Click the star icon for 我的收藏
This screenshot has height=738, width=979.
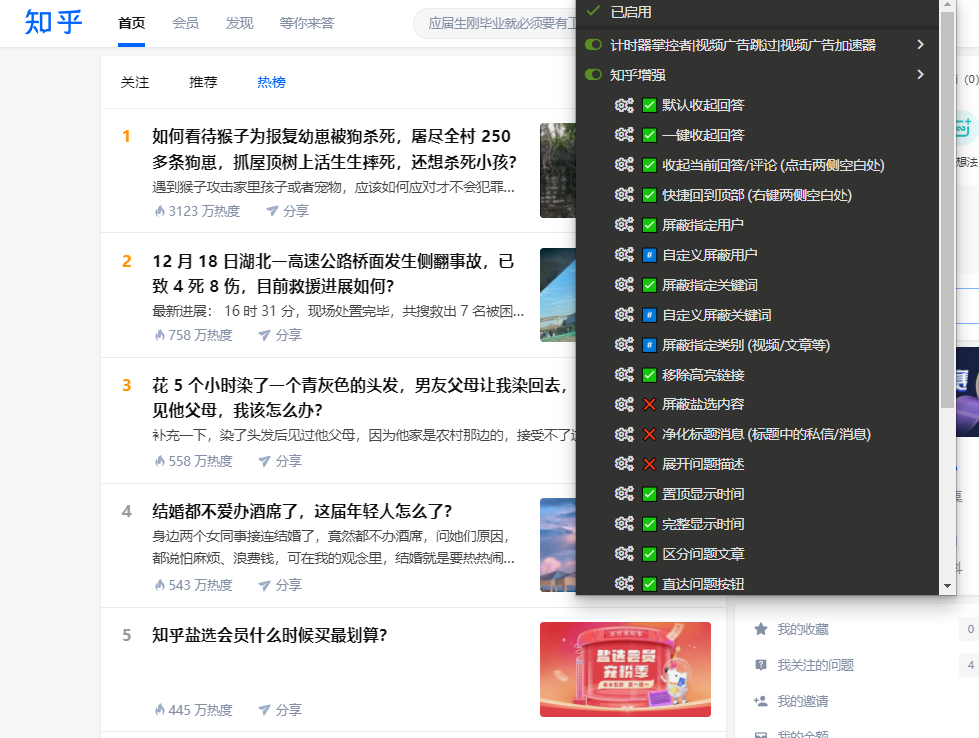point(760,629)
